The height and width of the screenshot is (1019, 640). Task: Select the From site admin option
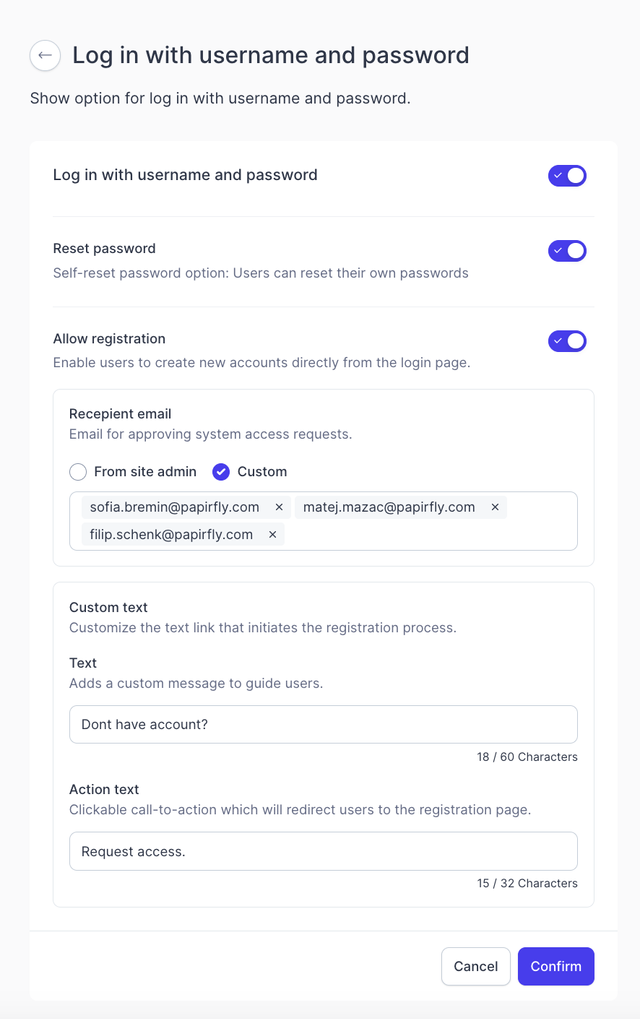pos(78,472)
